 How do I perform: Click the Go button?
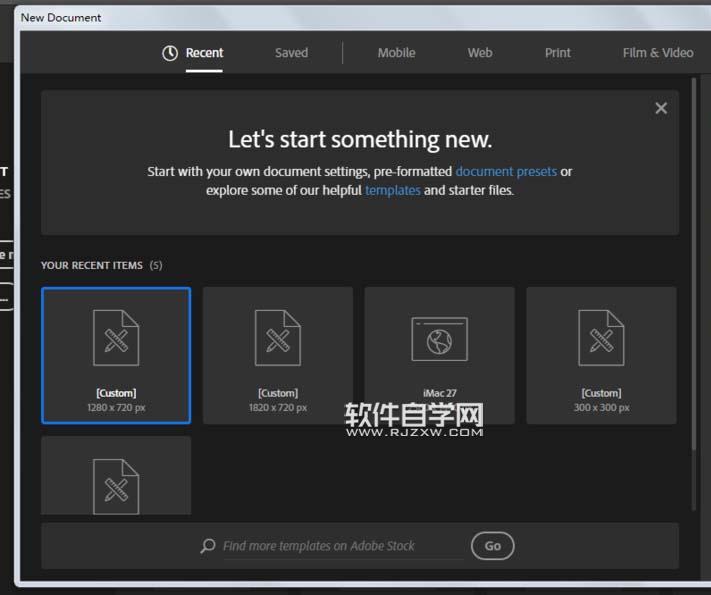[x=492, y=546]
